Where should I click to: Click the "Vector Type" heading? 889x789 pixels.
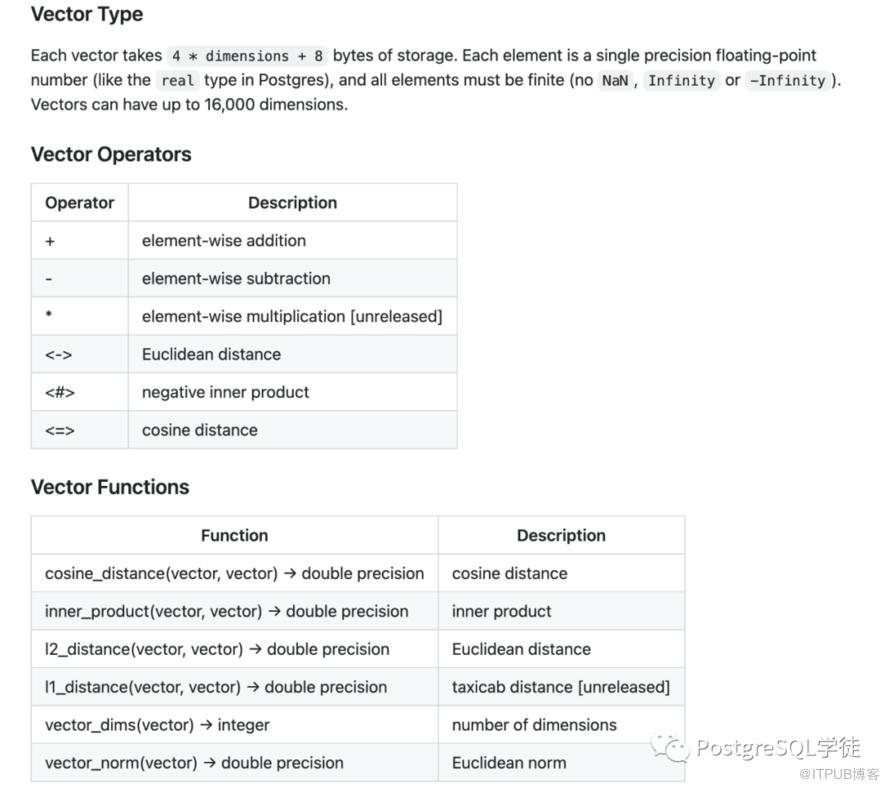[x=87, y=15]
